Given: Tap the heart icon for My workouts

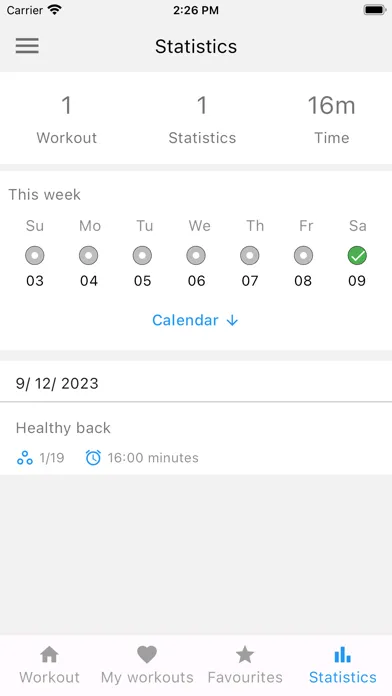Looking at the screenshot, I should point(147,654).
